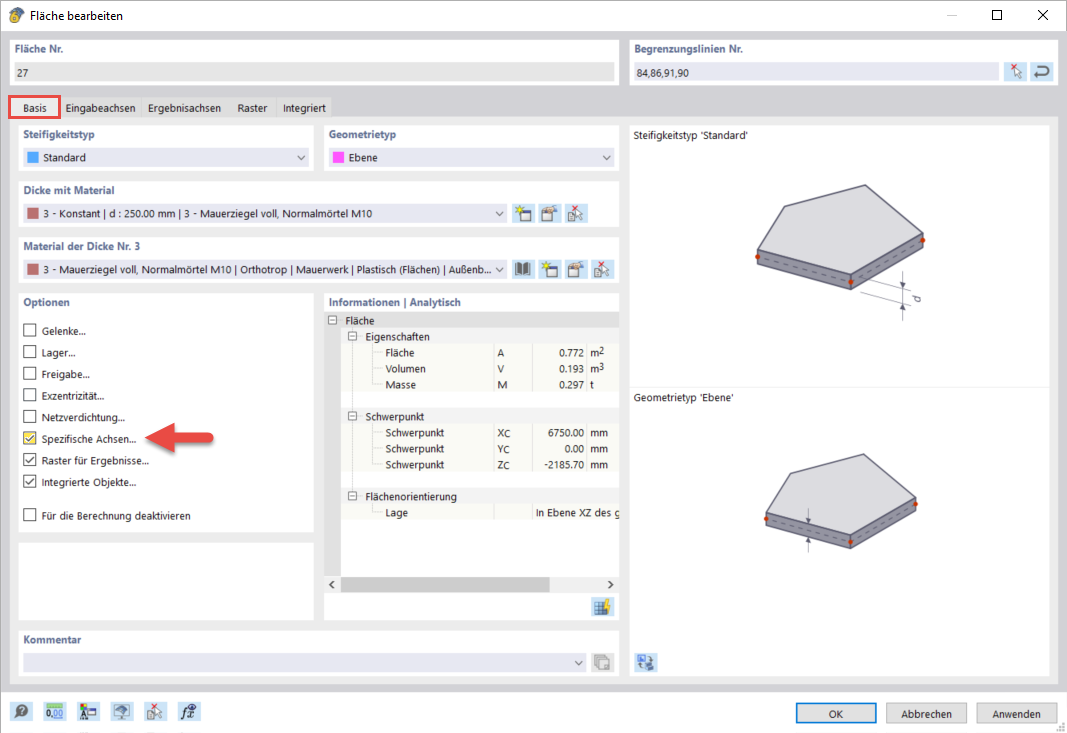Click the OK button
Screen dimensions: 1067x733
(x=836, y=713)
